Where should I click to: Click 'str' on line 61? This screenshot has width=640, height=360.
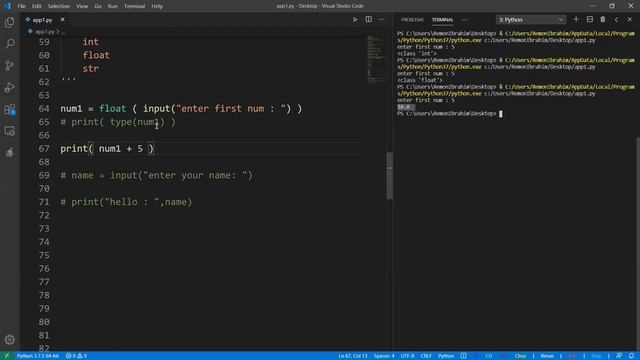91,69
